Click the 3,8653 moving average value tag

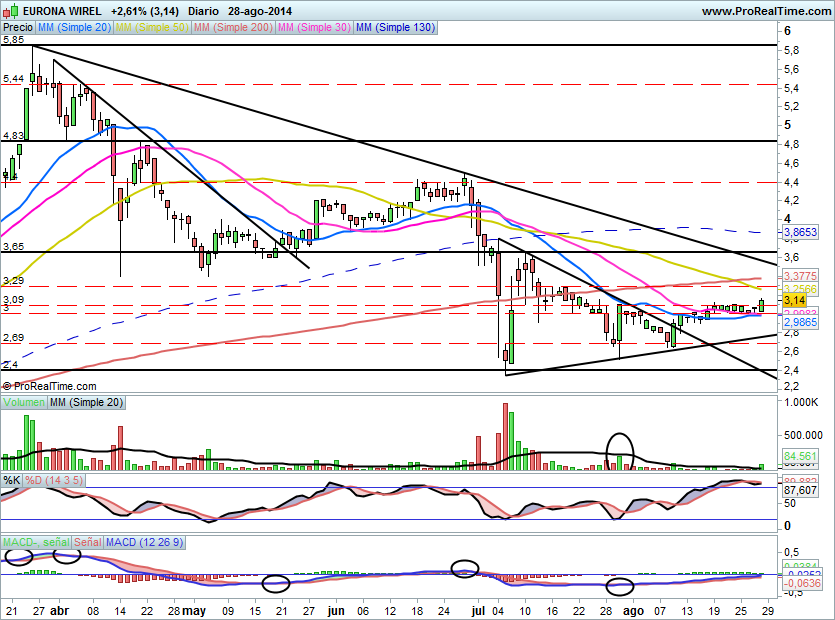pos(800,232)
